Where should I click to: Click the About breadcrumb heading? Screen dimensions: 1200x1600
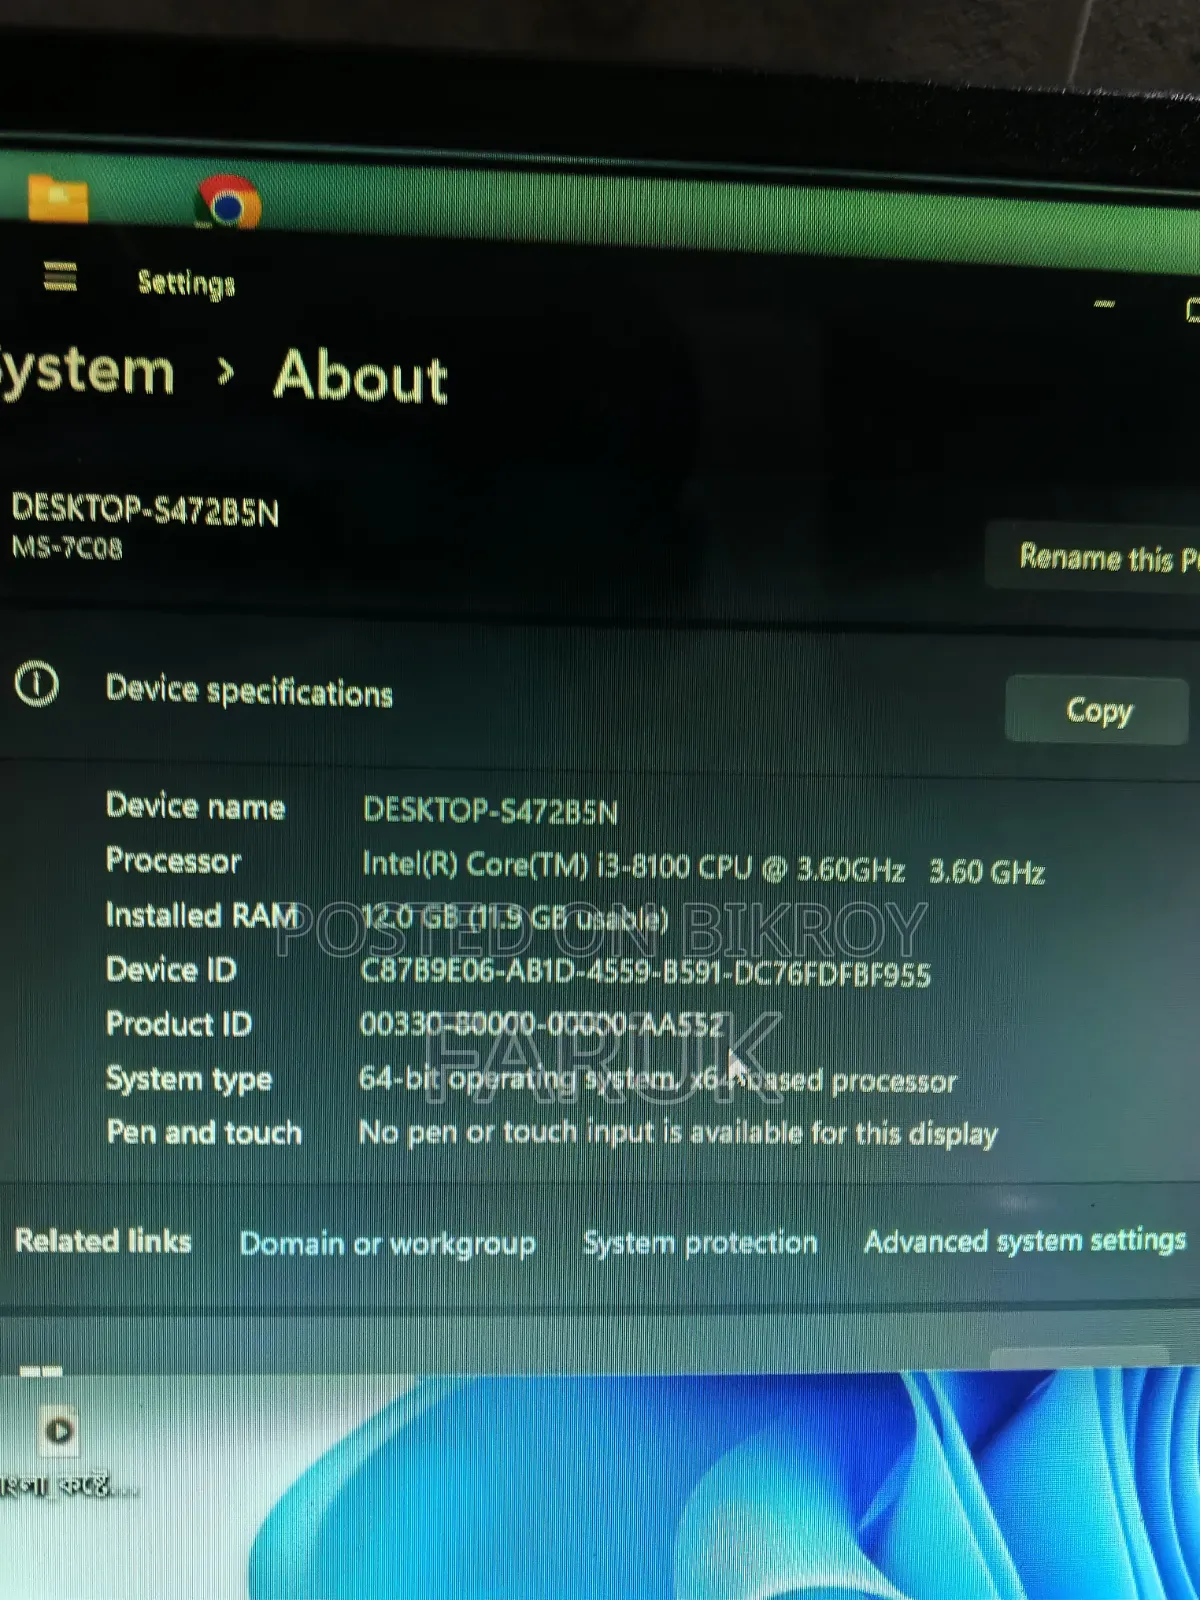(361, 376)
